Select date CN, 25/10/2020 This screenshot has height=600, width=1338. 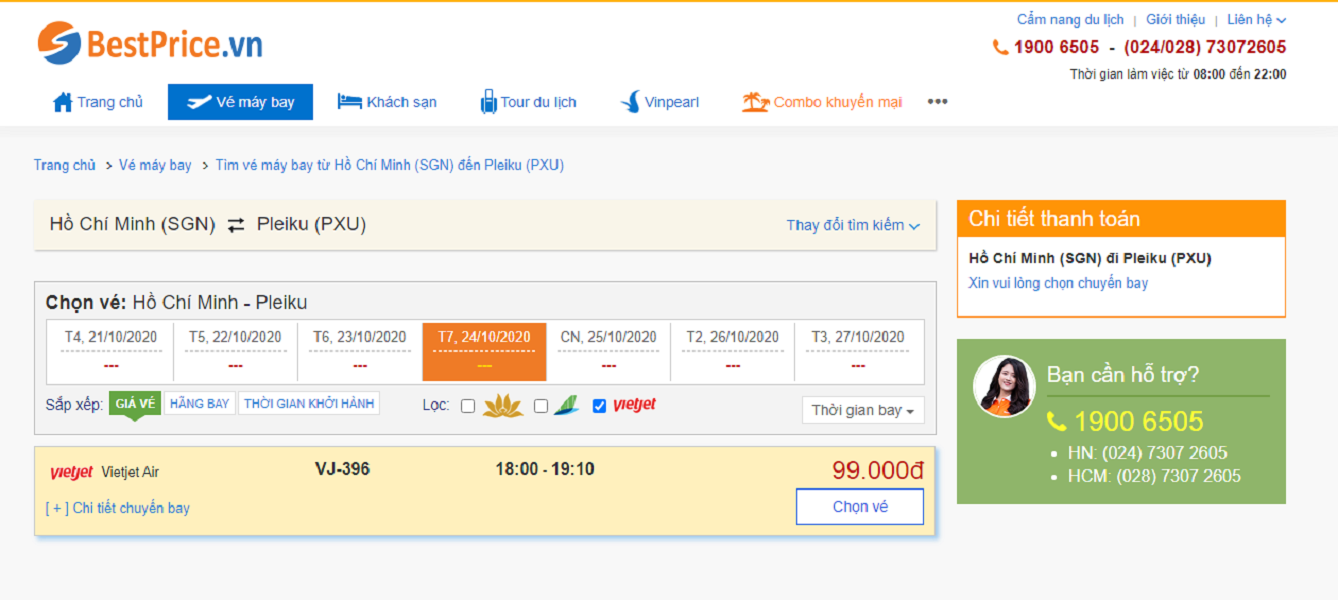[608, 351]
